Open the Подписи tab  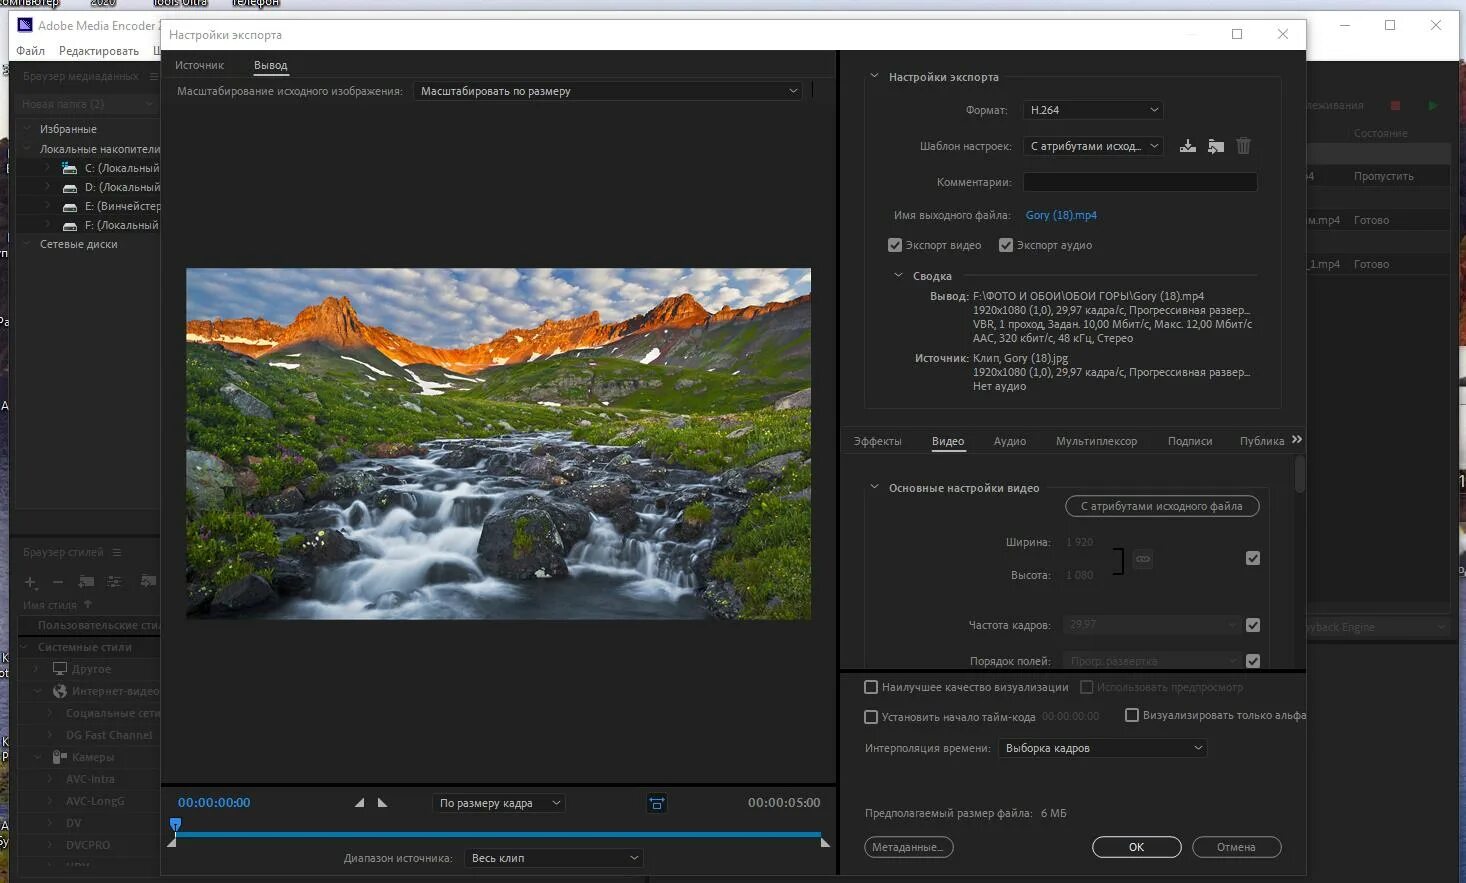coord(1190,441)
